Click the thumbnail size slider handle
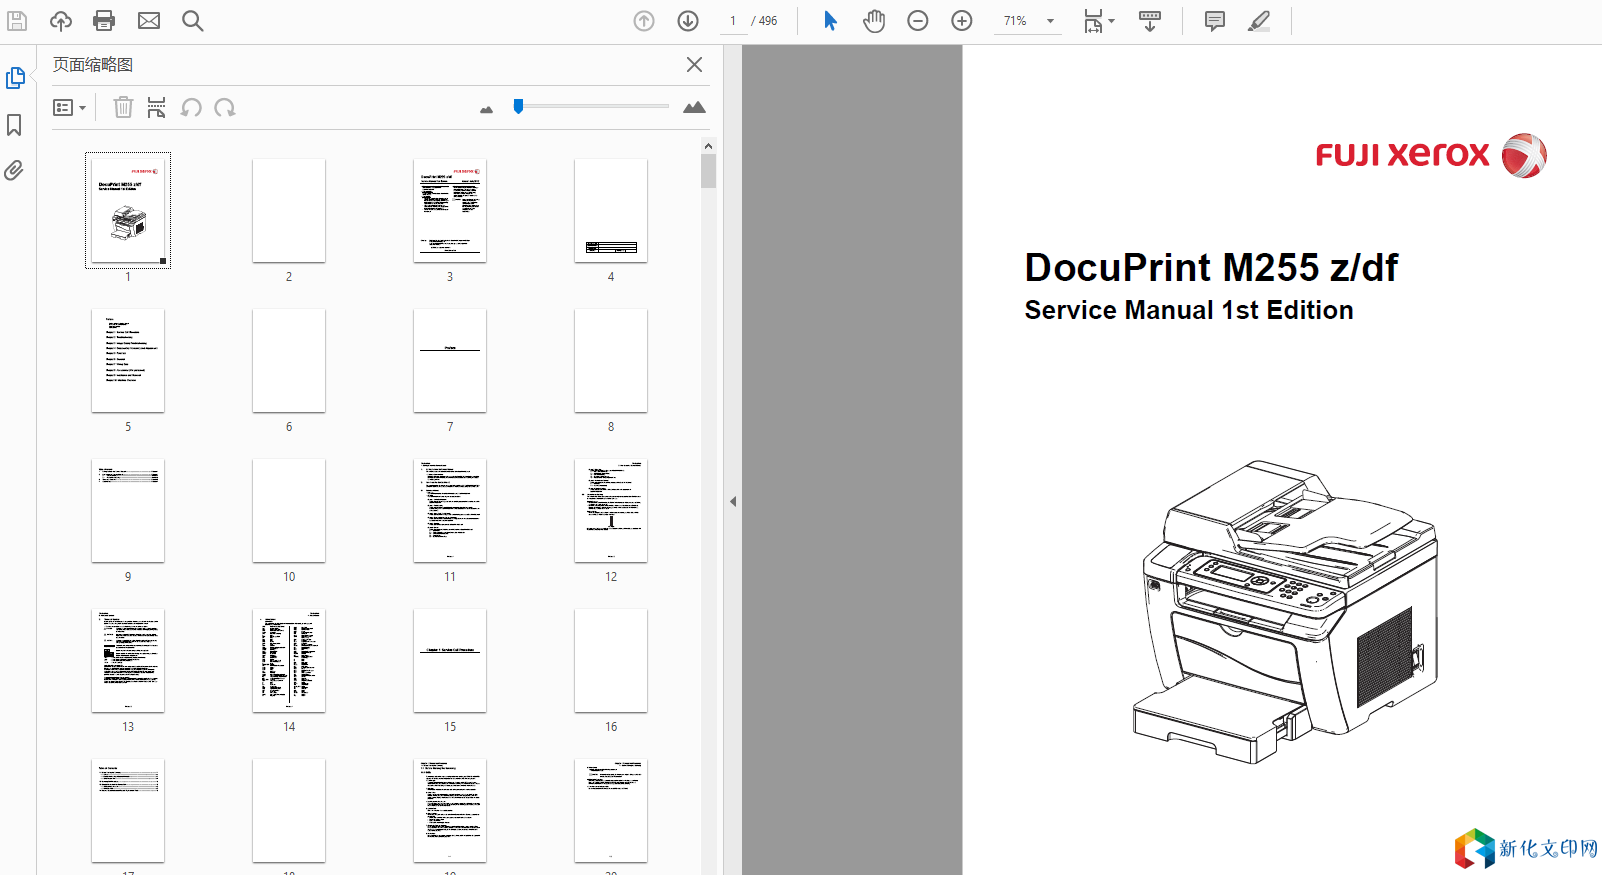Image resolution: width=1602 pixels, height=875 pixels. pyautogui.click(x=518, y=106)
